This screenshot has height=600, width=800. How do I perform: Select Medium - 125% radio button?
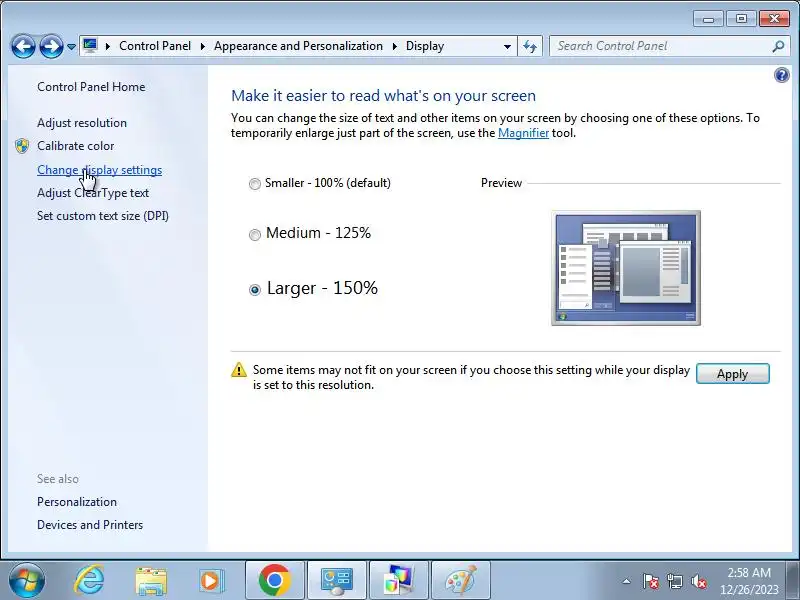click(x=255, y=235)
